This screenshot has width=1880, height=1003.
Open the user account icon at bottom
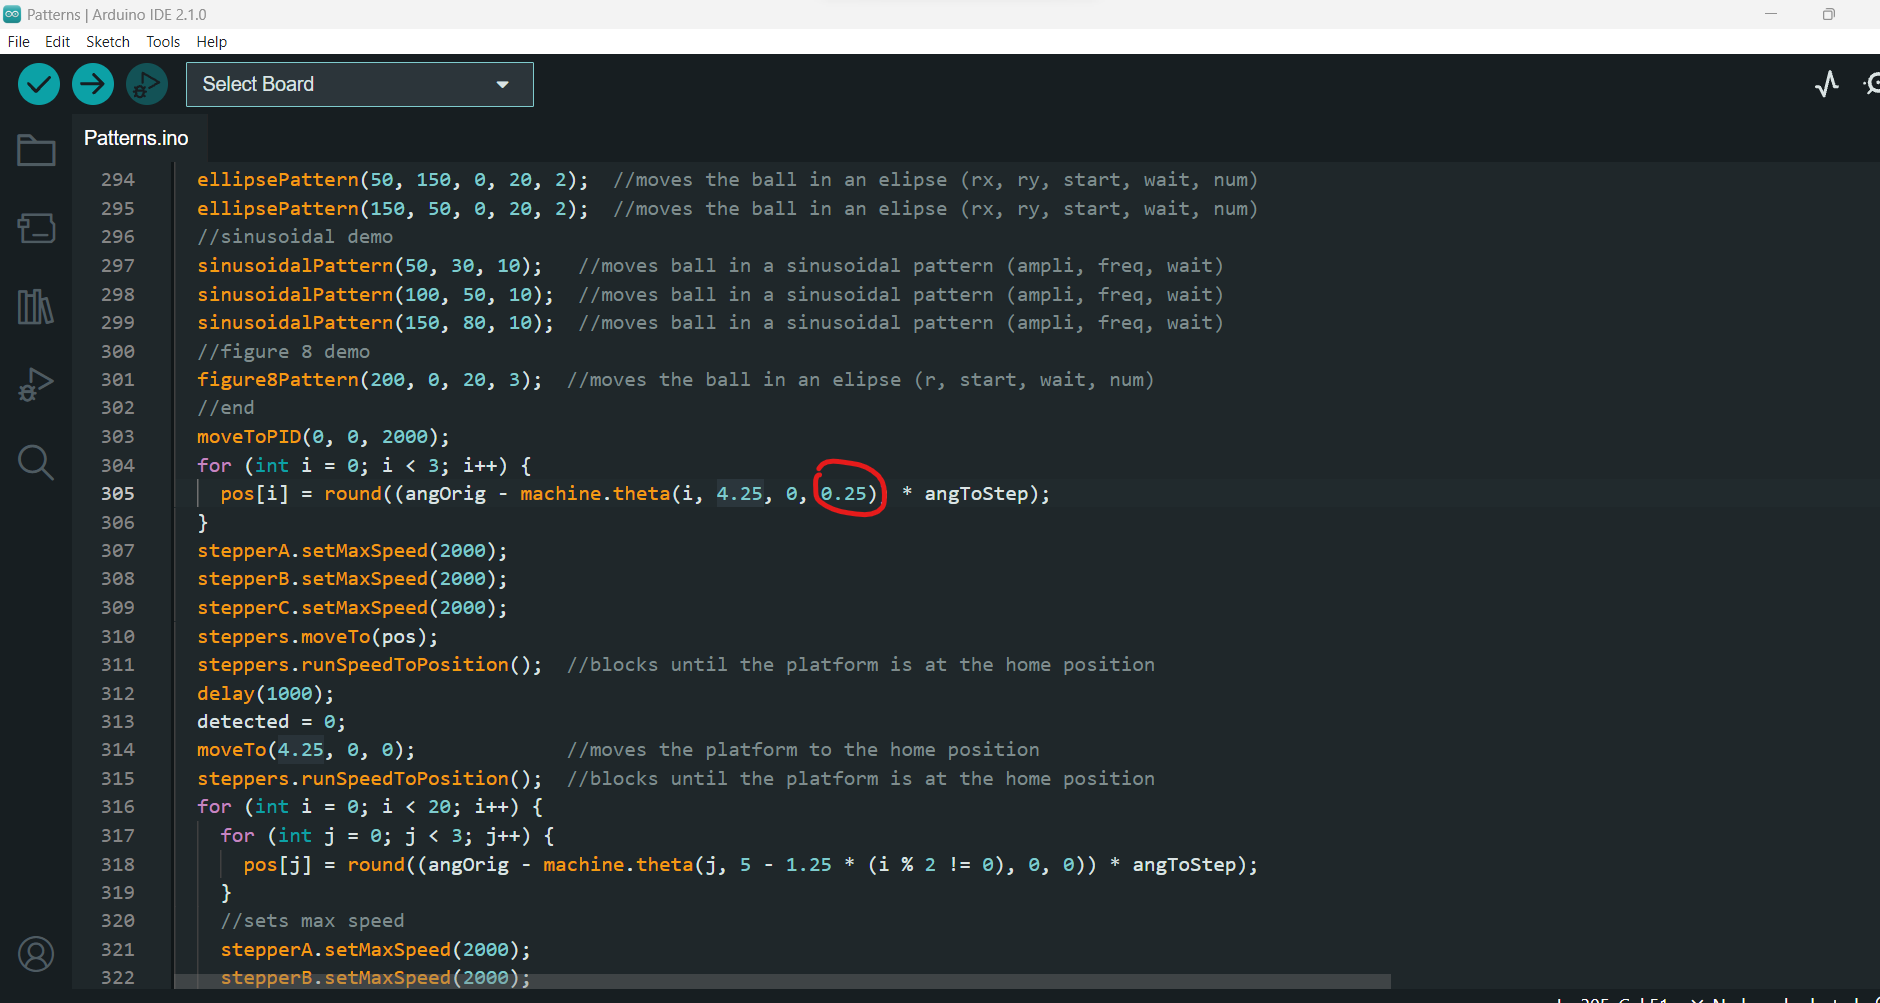pos(36,954)
